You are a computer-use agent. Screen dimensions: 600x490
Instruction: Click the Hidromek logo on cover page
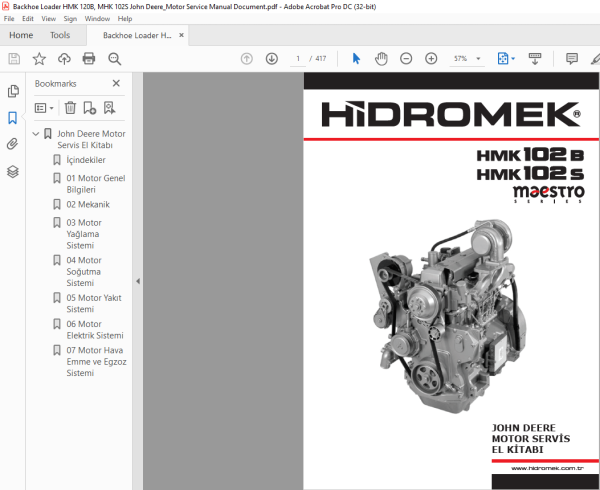451,114
